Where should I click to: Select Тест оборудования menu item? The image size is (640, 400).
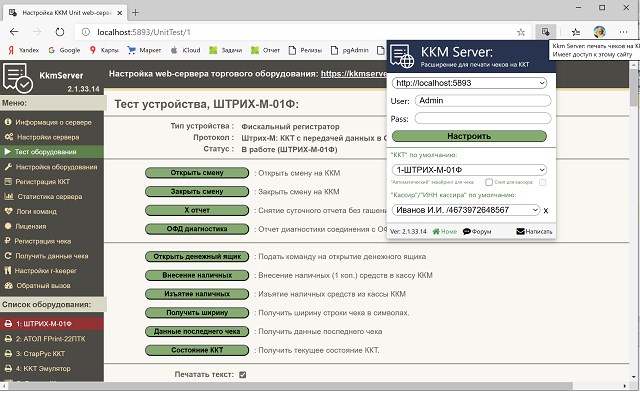[x=52, y=152]
